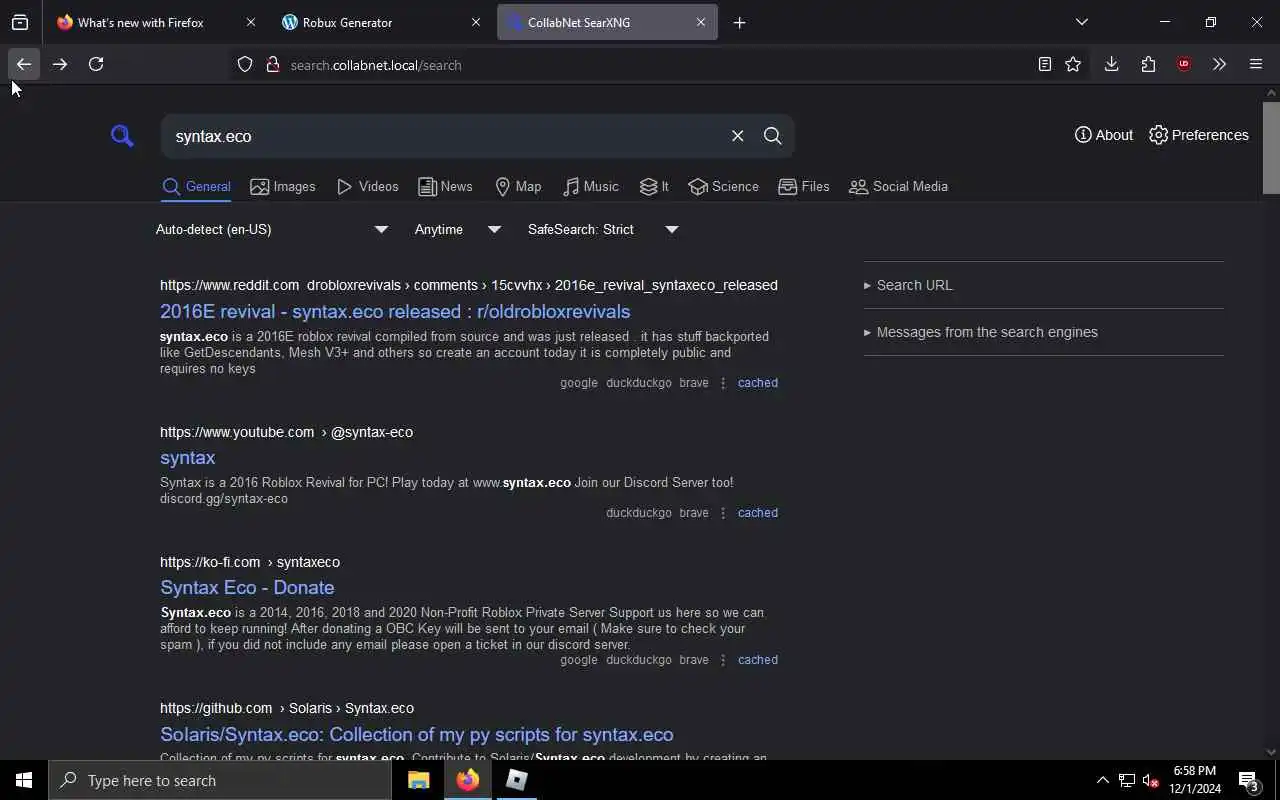
Task: Show site security lock information
Action: (272, 65)
